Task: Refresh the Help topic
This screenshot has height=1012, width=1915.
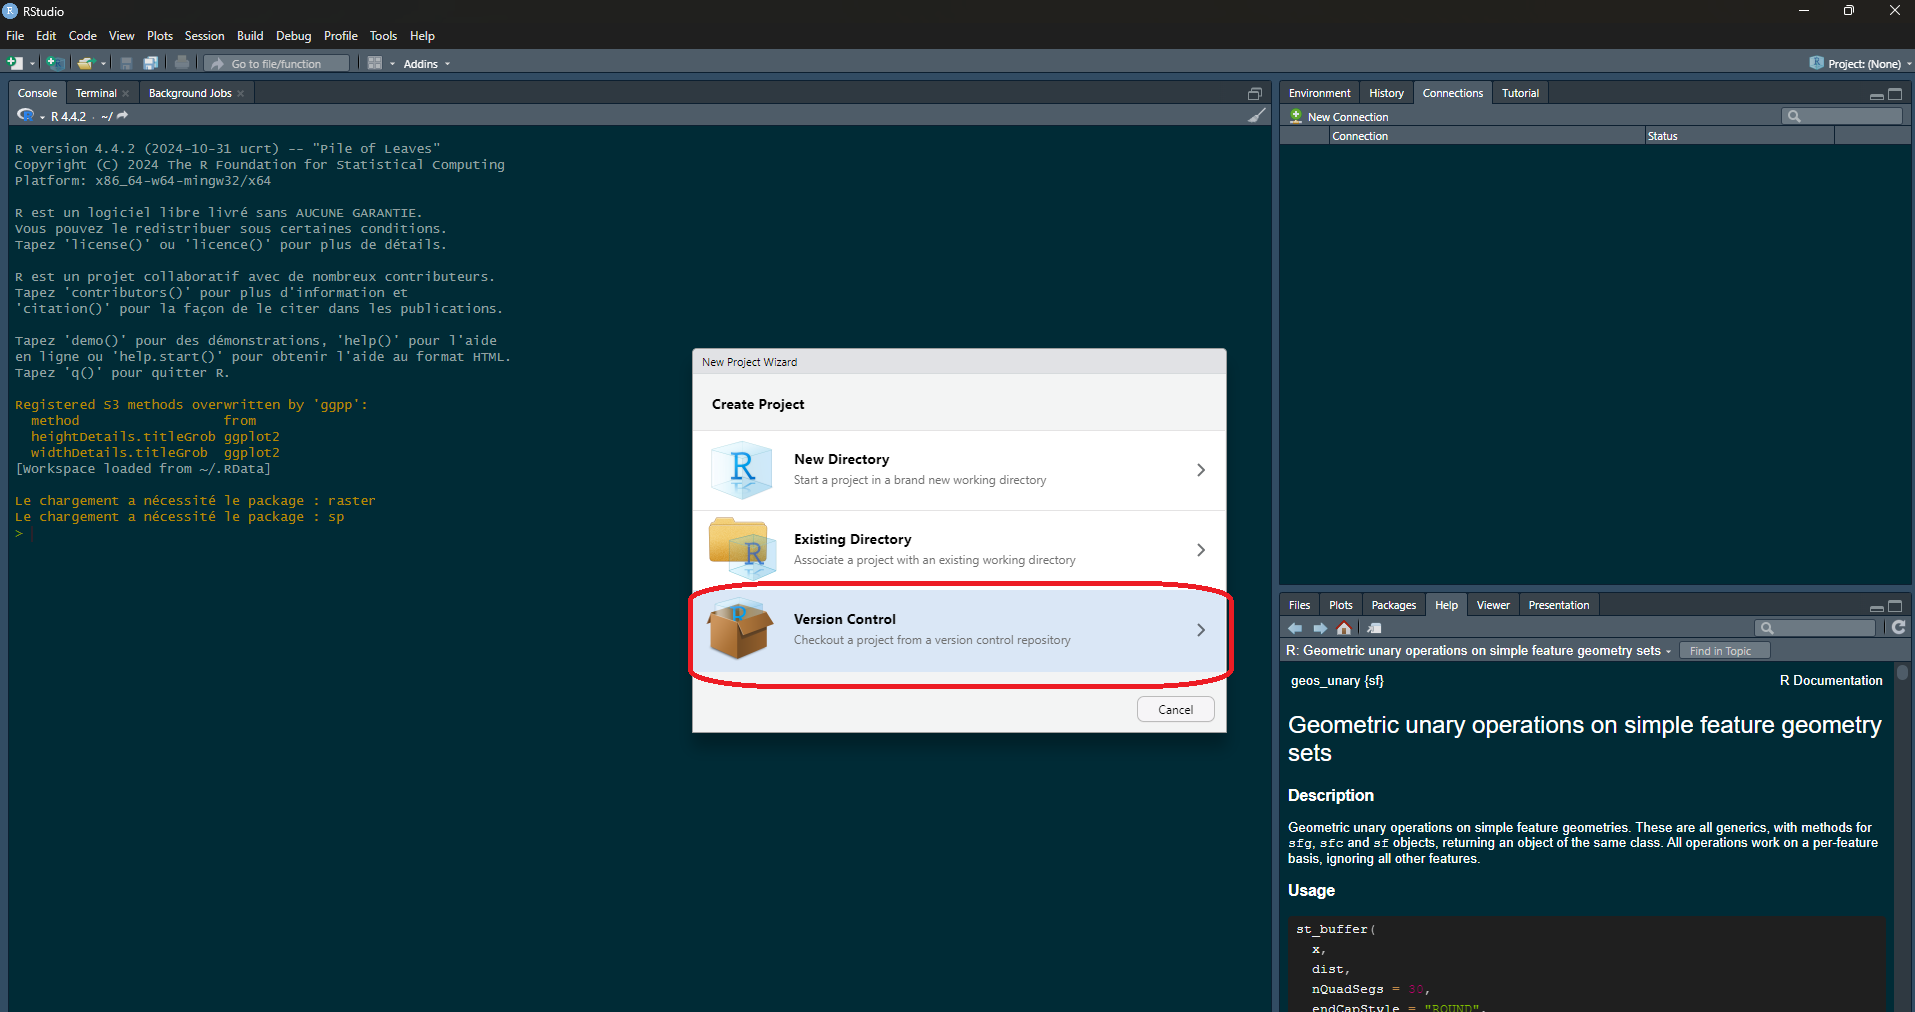Action: point(1898,627)
